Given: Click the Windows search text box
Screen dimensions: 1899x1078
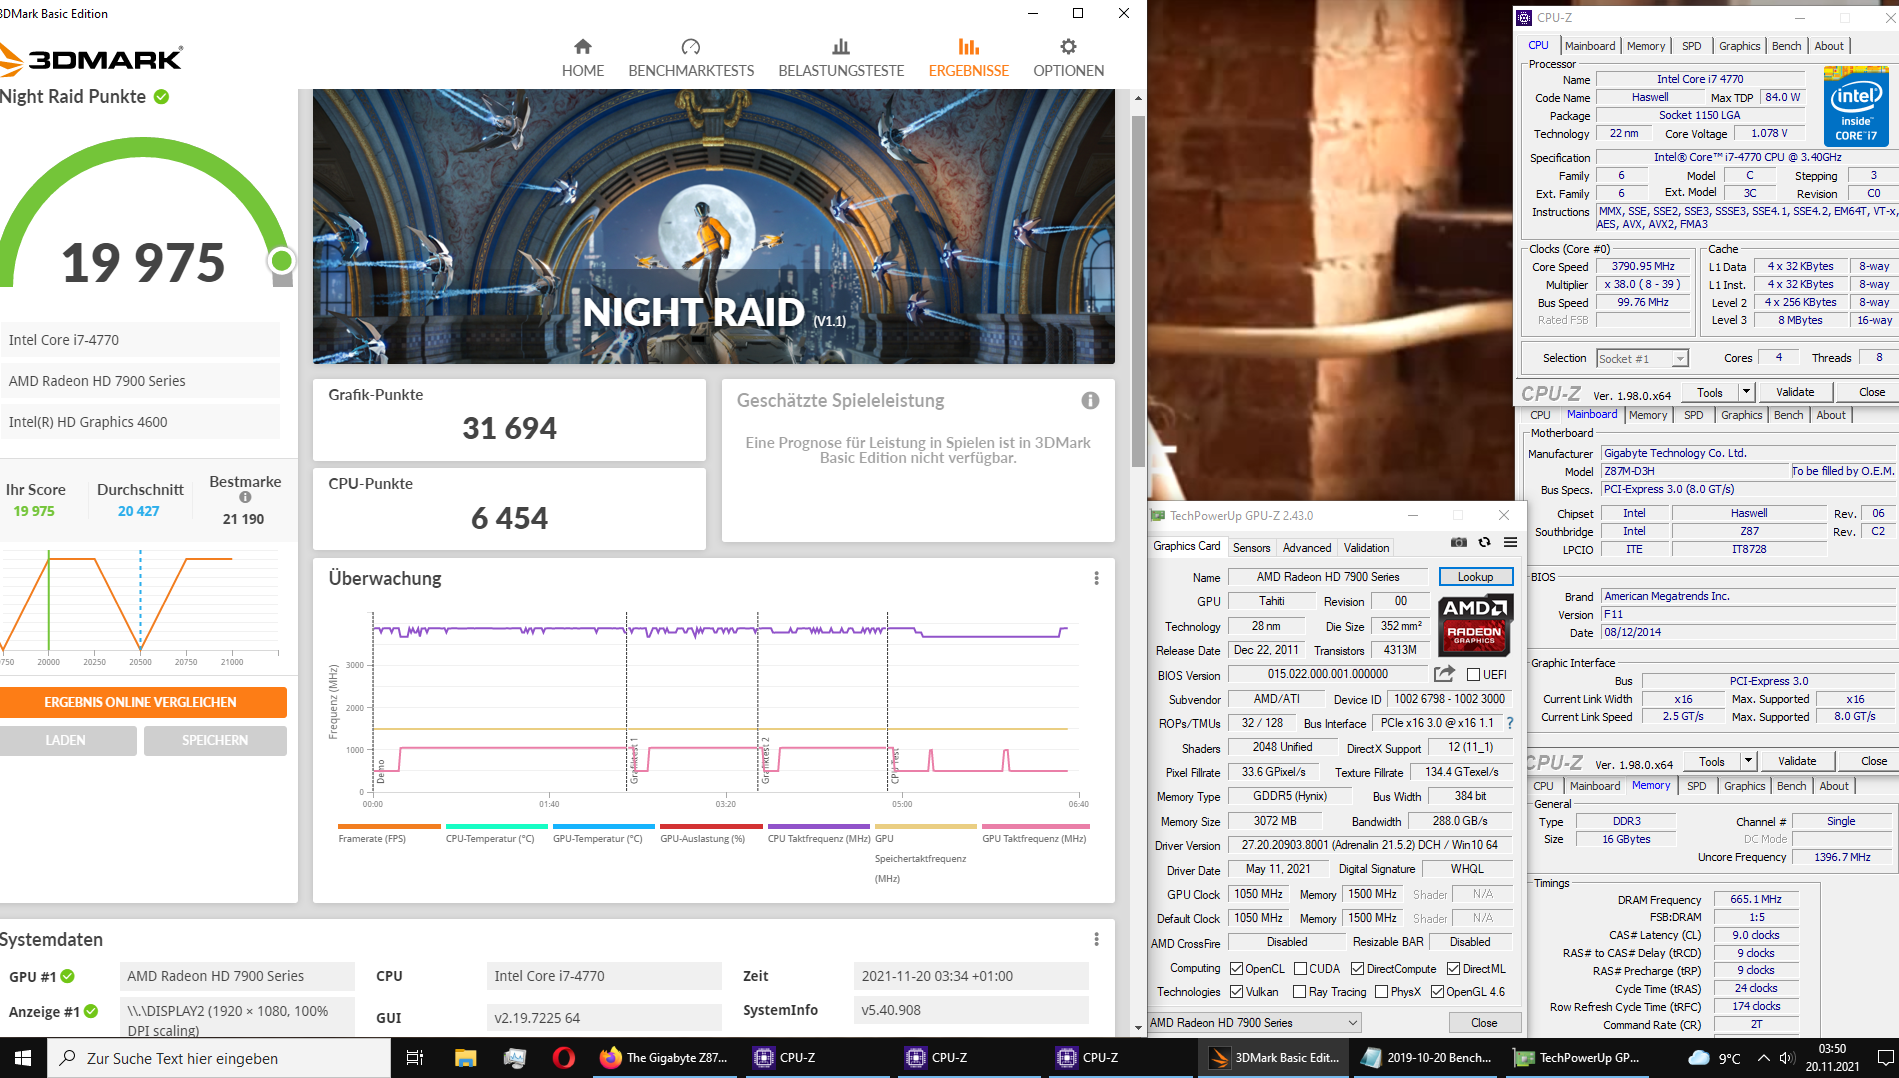Looking at the screenshot, I should 220,1057.
